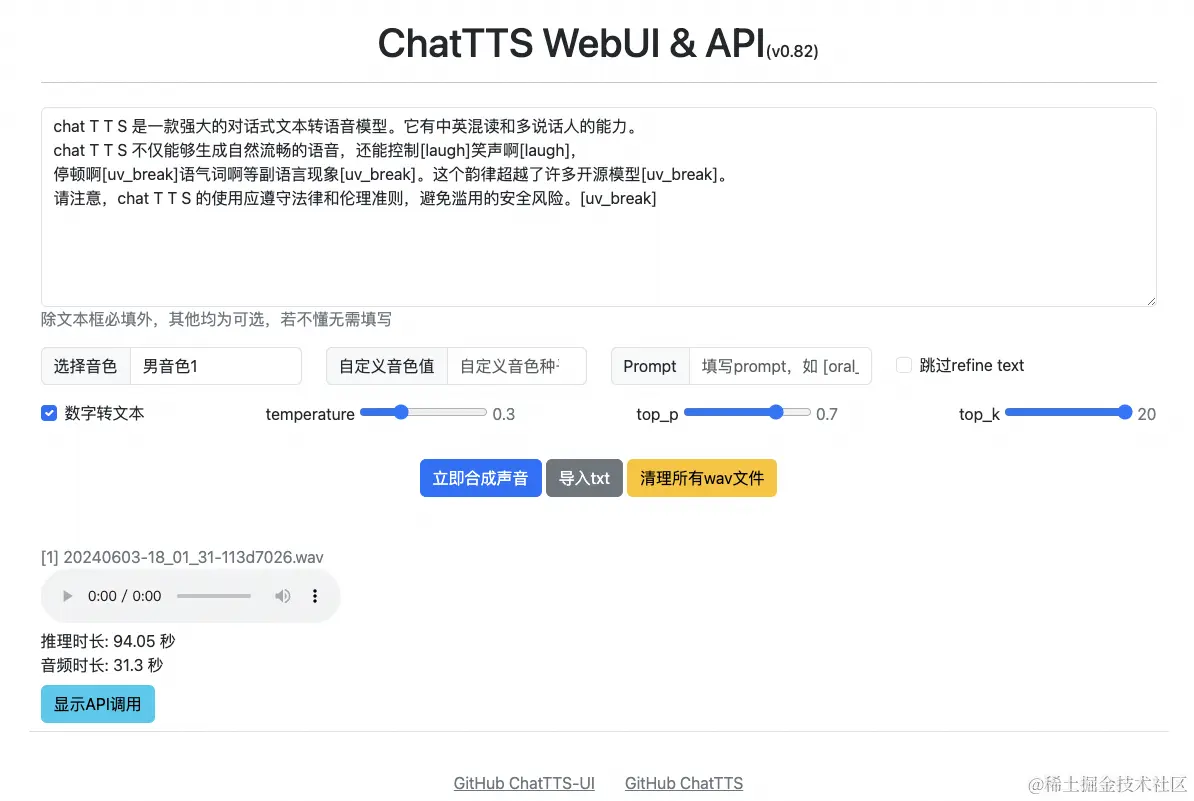1194x801 pixels.
Task: Toggle the 数字转文本 checkbox
Action: click(x=49, y=413)
